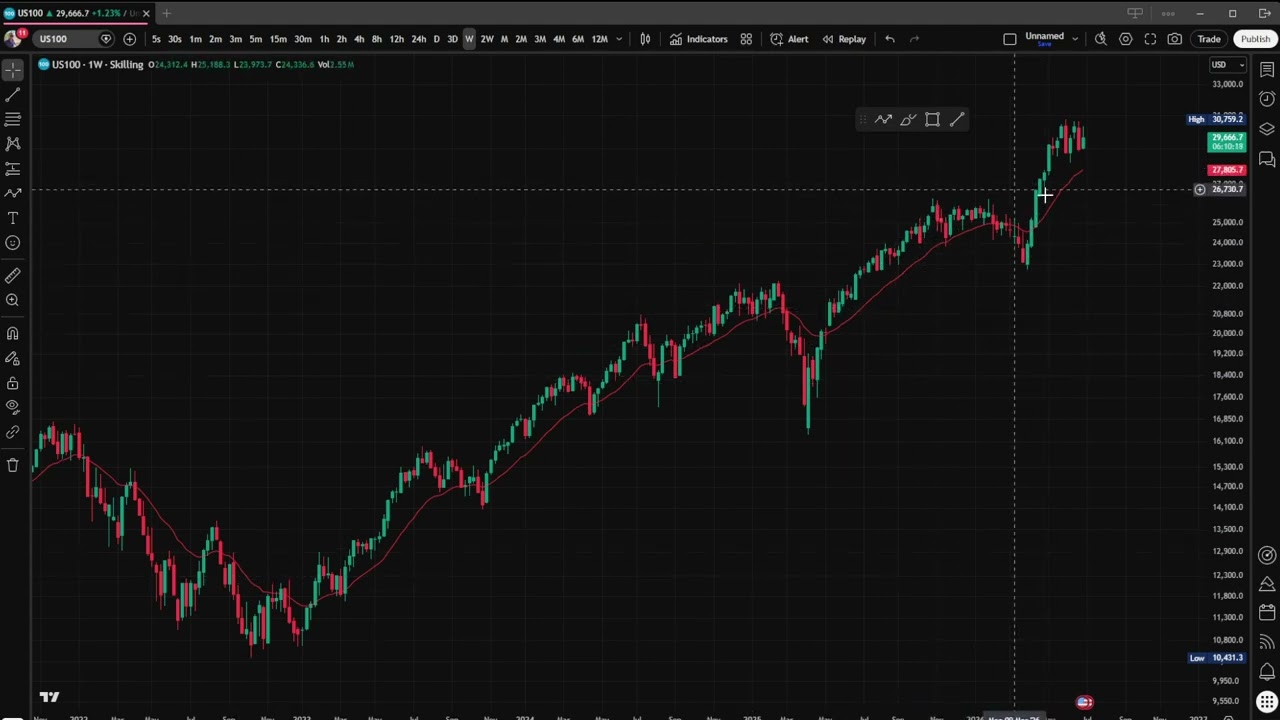Open the linked drawings sync icon
This screenshot has height=720, width=1280.
coord(13,432)
